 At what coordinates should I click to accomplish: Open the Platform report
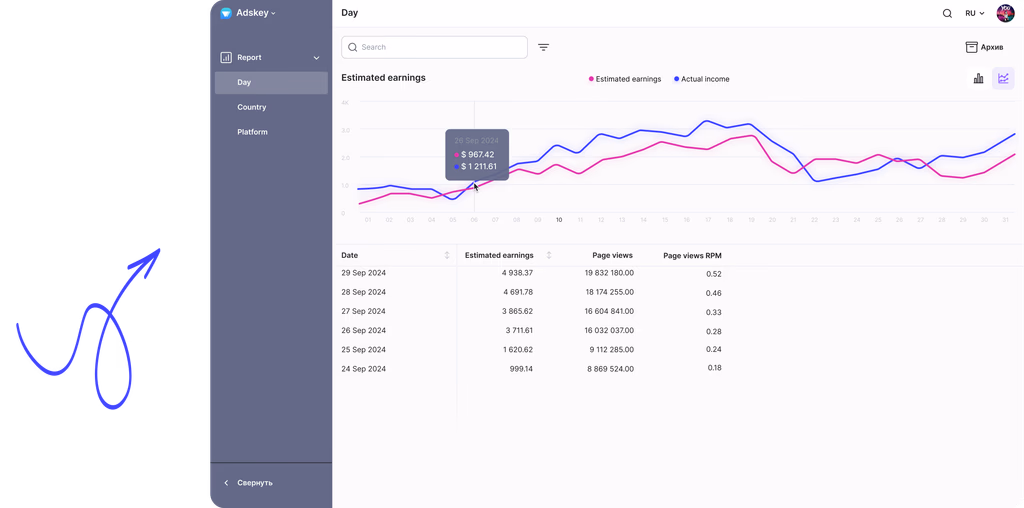click(252, 132)
